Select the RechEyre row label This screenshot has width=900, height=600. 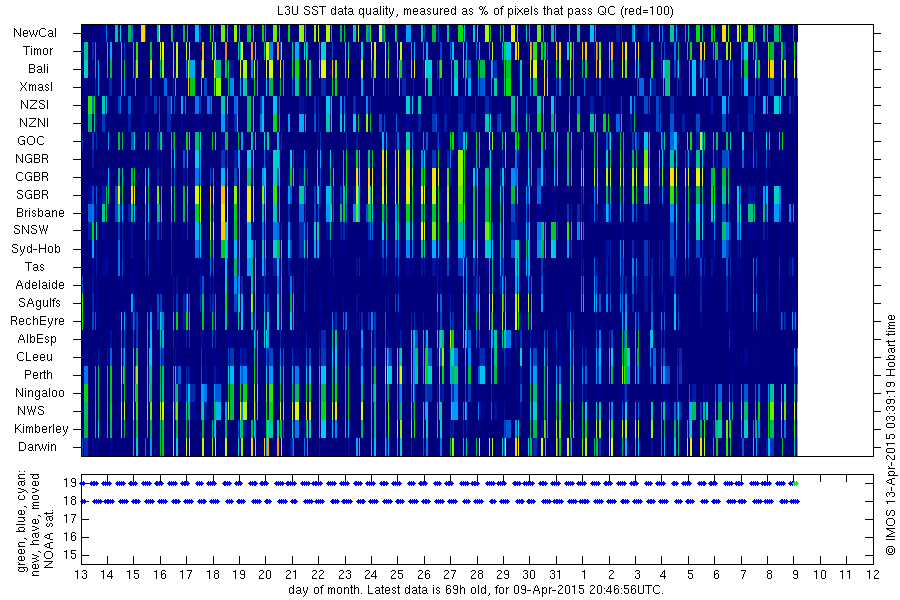pos(37,321)
